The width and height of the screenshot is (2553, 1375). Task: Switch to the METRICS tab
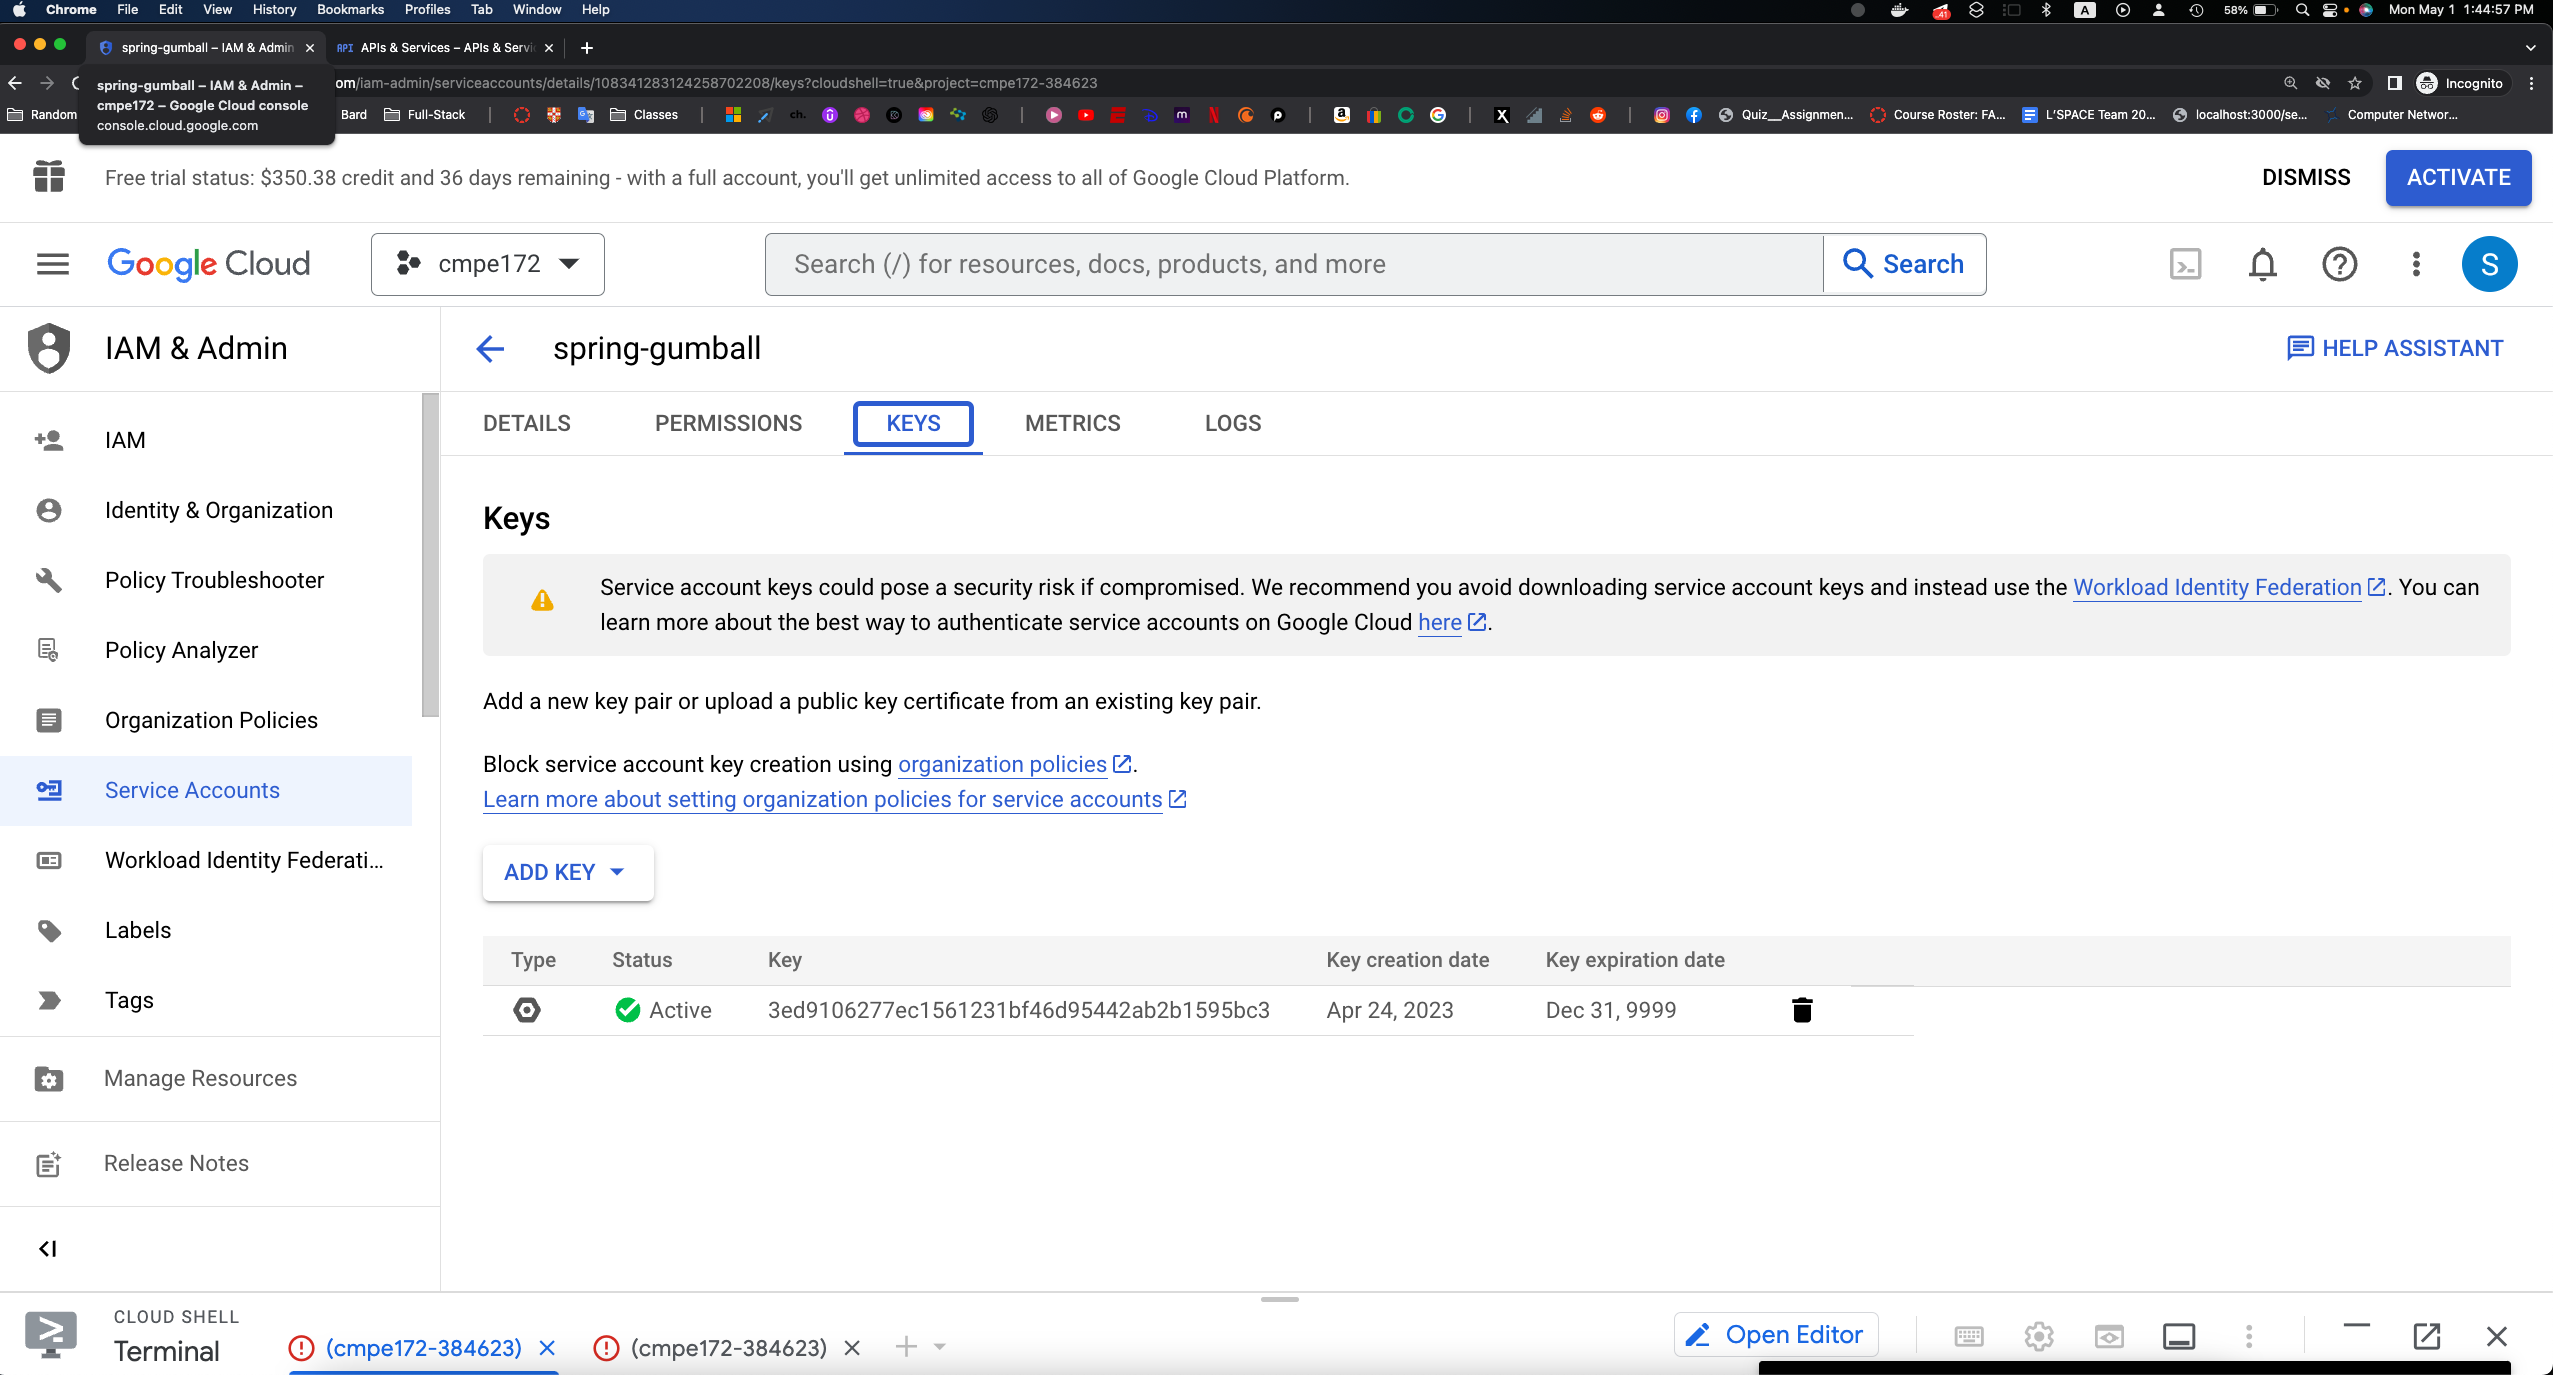click(x=1071, y=423)
